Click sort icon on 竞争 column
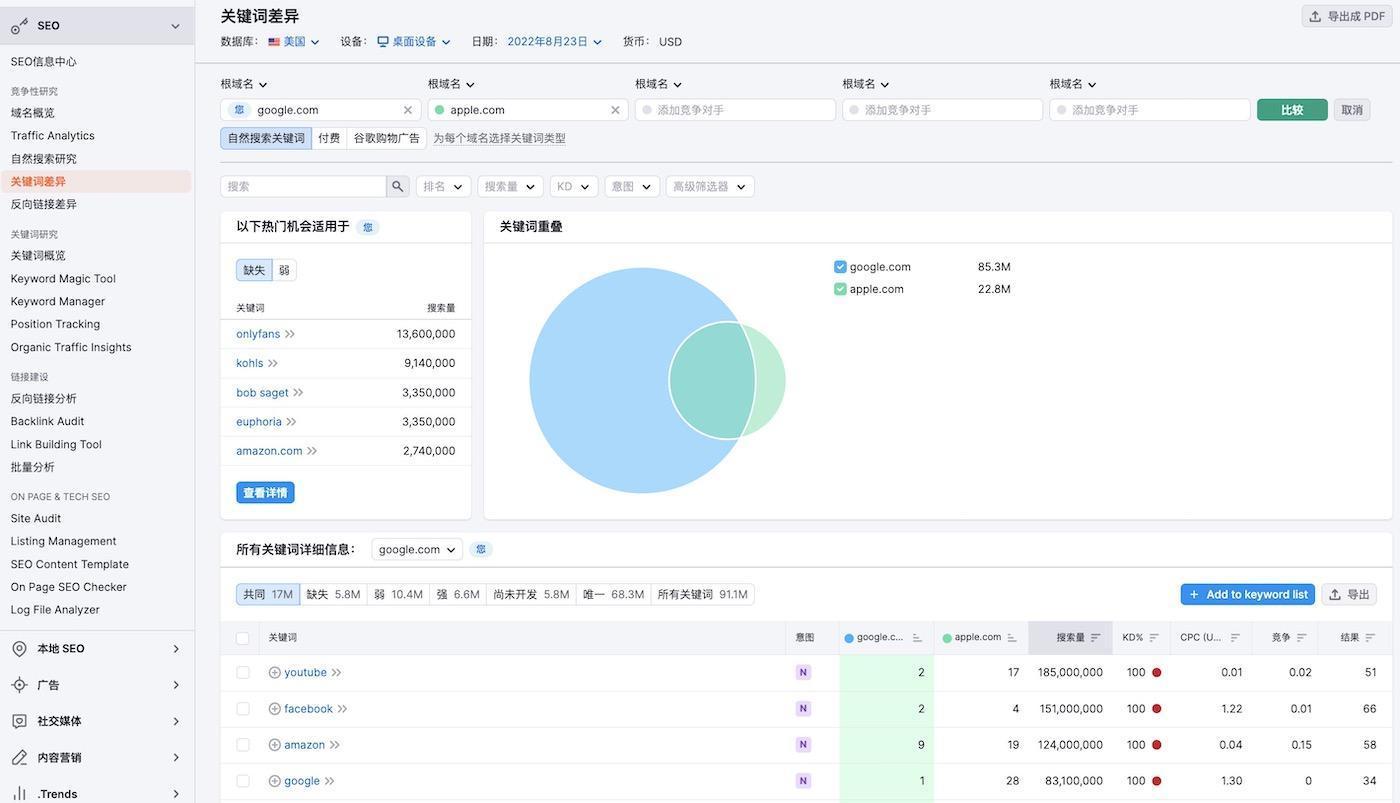The width and height of the screenshot is (1400, 803). (1301, 638)
